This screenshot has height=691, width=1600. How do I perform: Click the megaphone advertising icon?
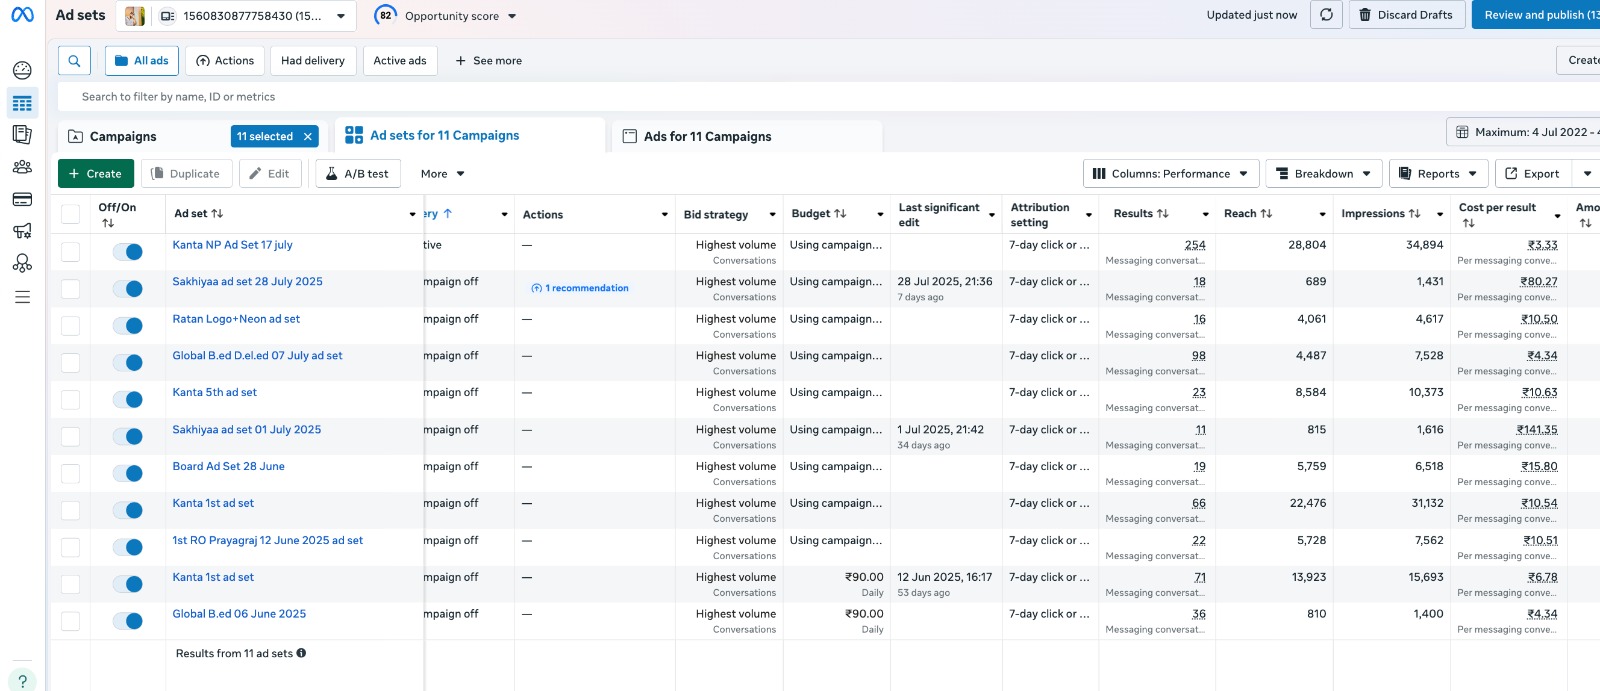click(22, 231)
